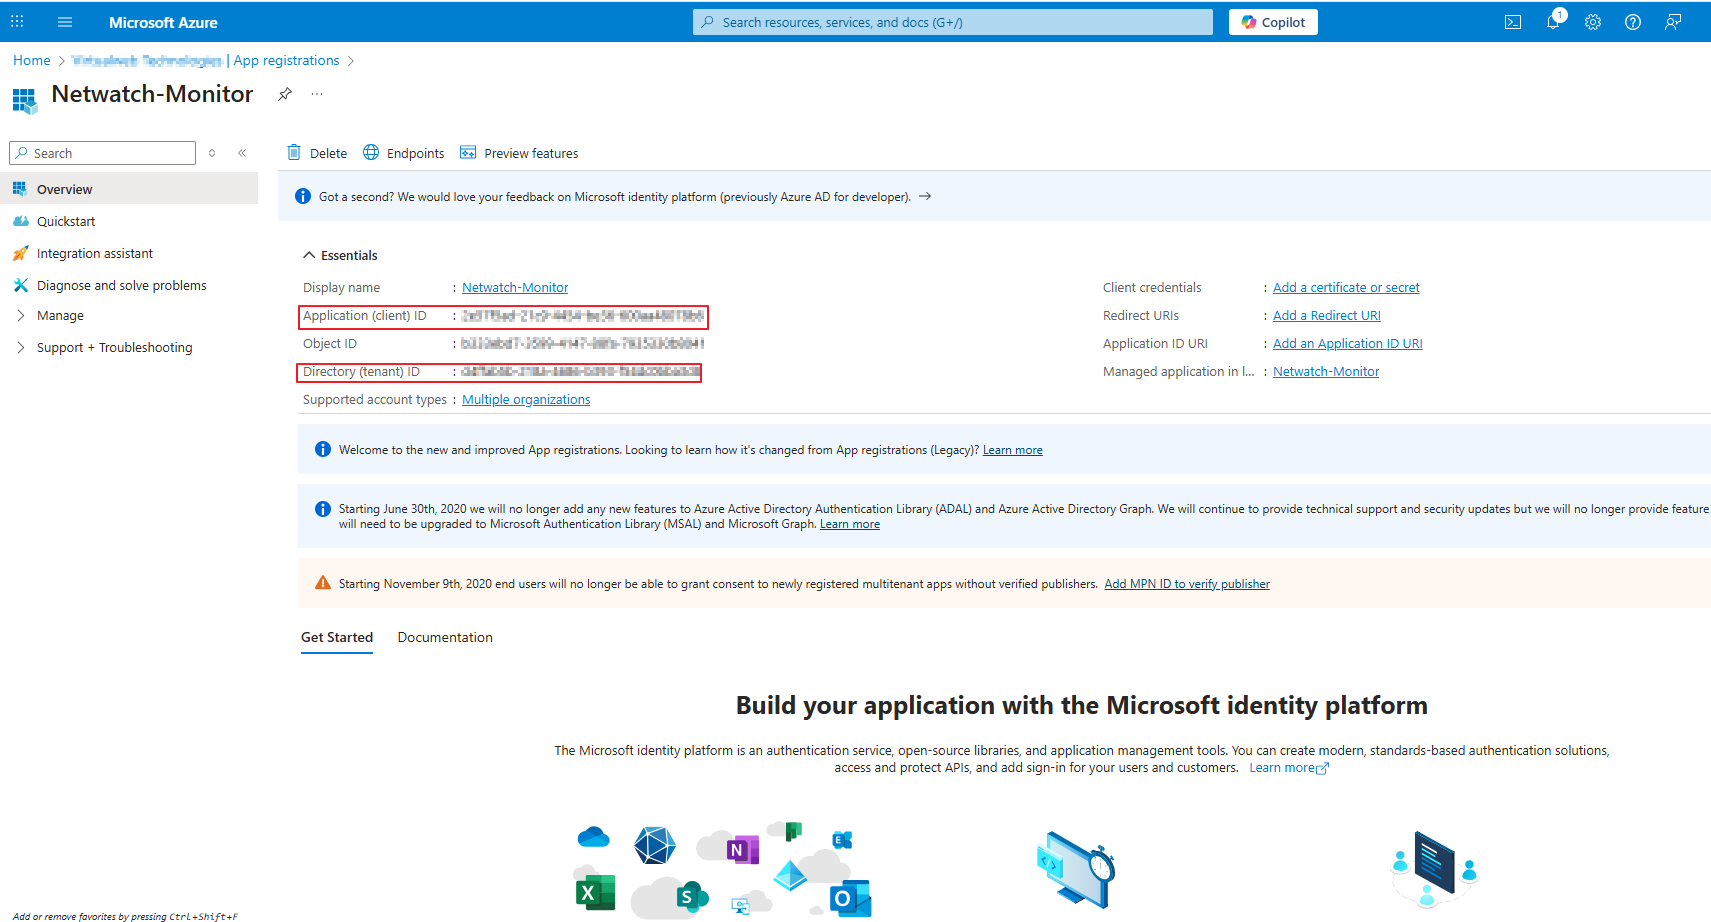Screen dimensions: 1711x922
Task: Toggle the expand/collapse all menu arrows
Action: [x=212, y=153]
